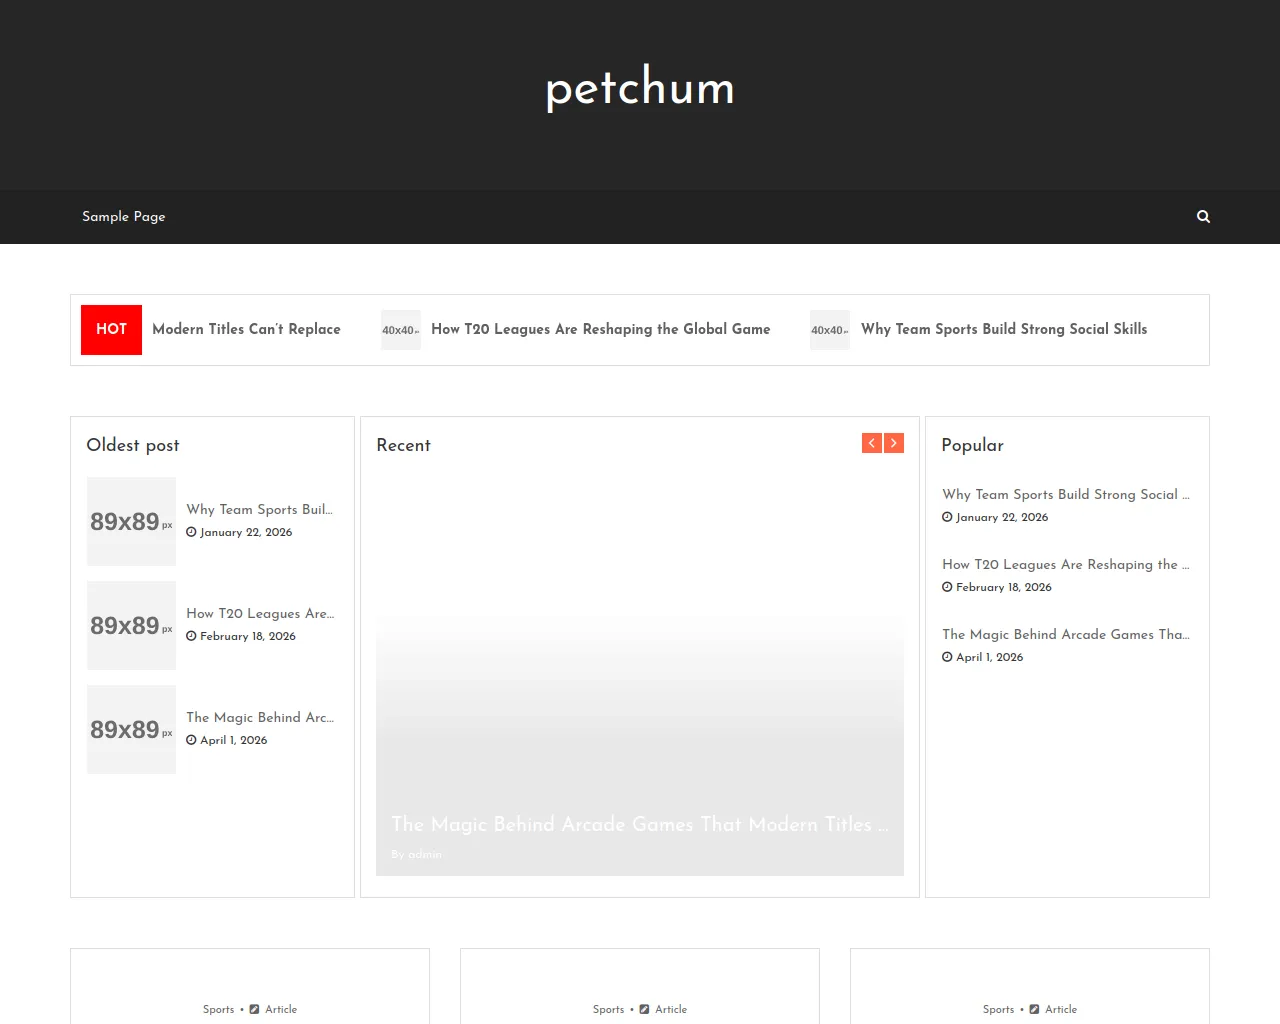Click the first Oldest post 89x89 thumbnail

click(x=131, y=521)
